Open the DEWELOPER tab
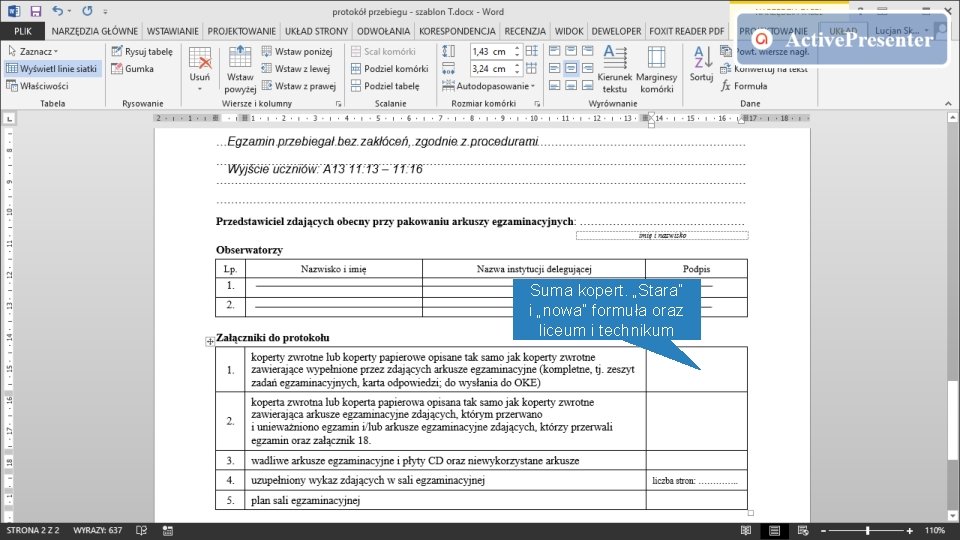 (x=616, y=31)
